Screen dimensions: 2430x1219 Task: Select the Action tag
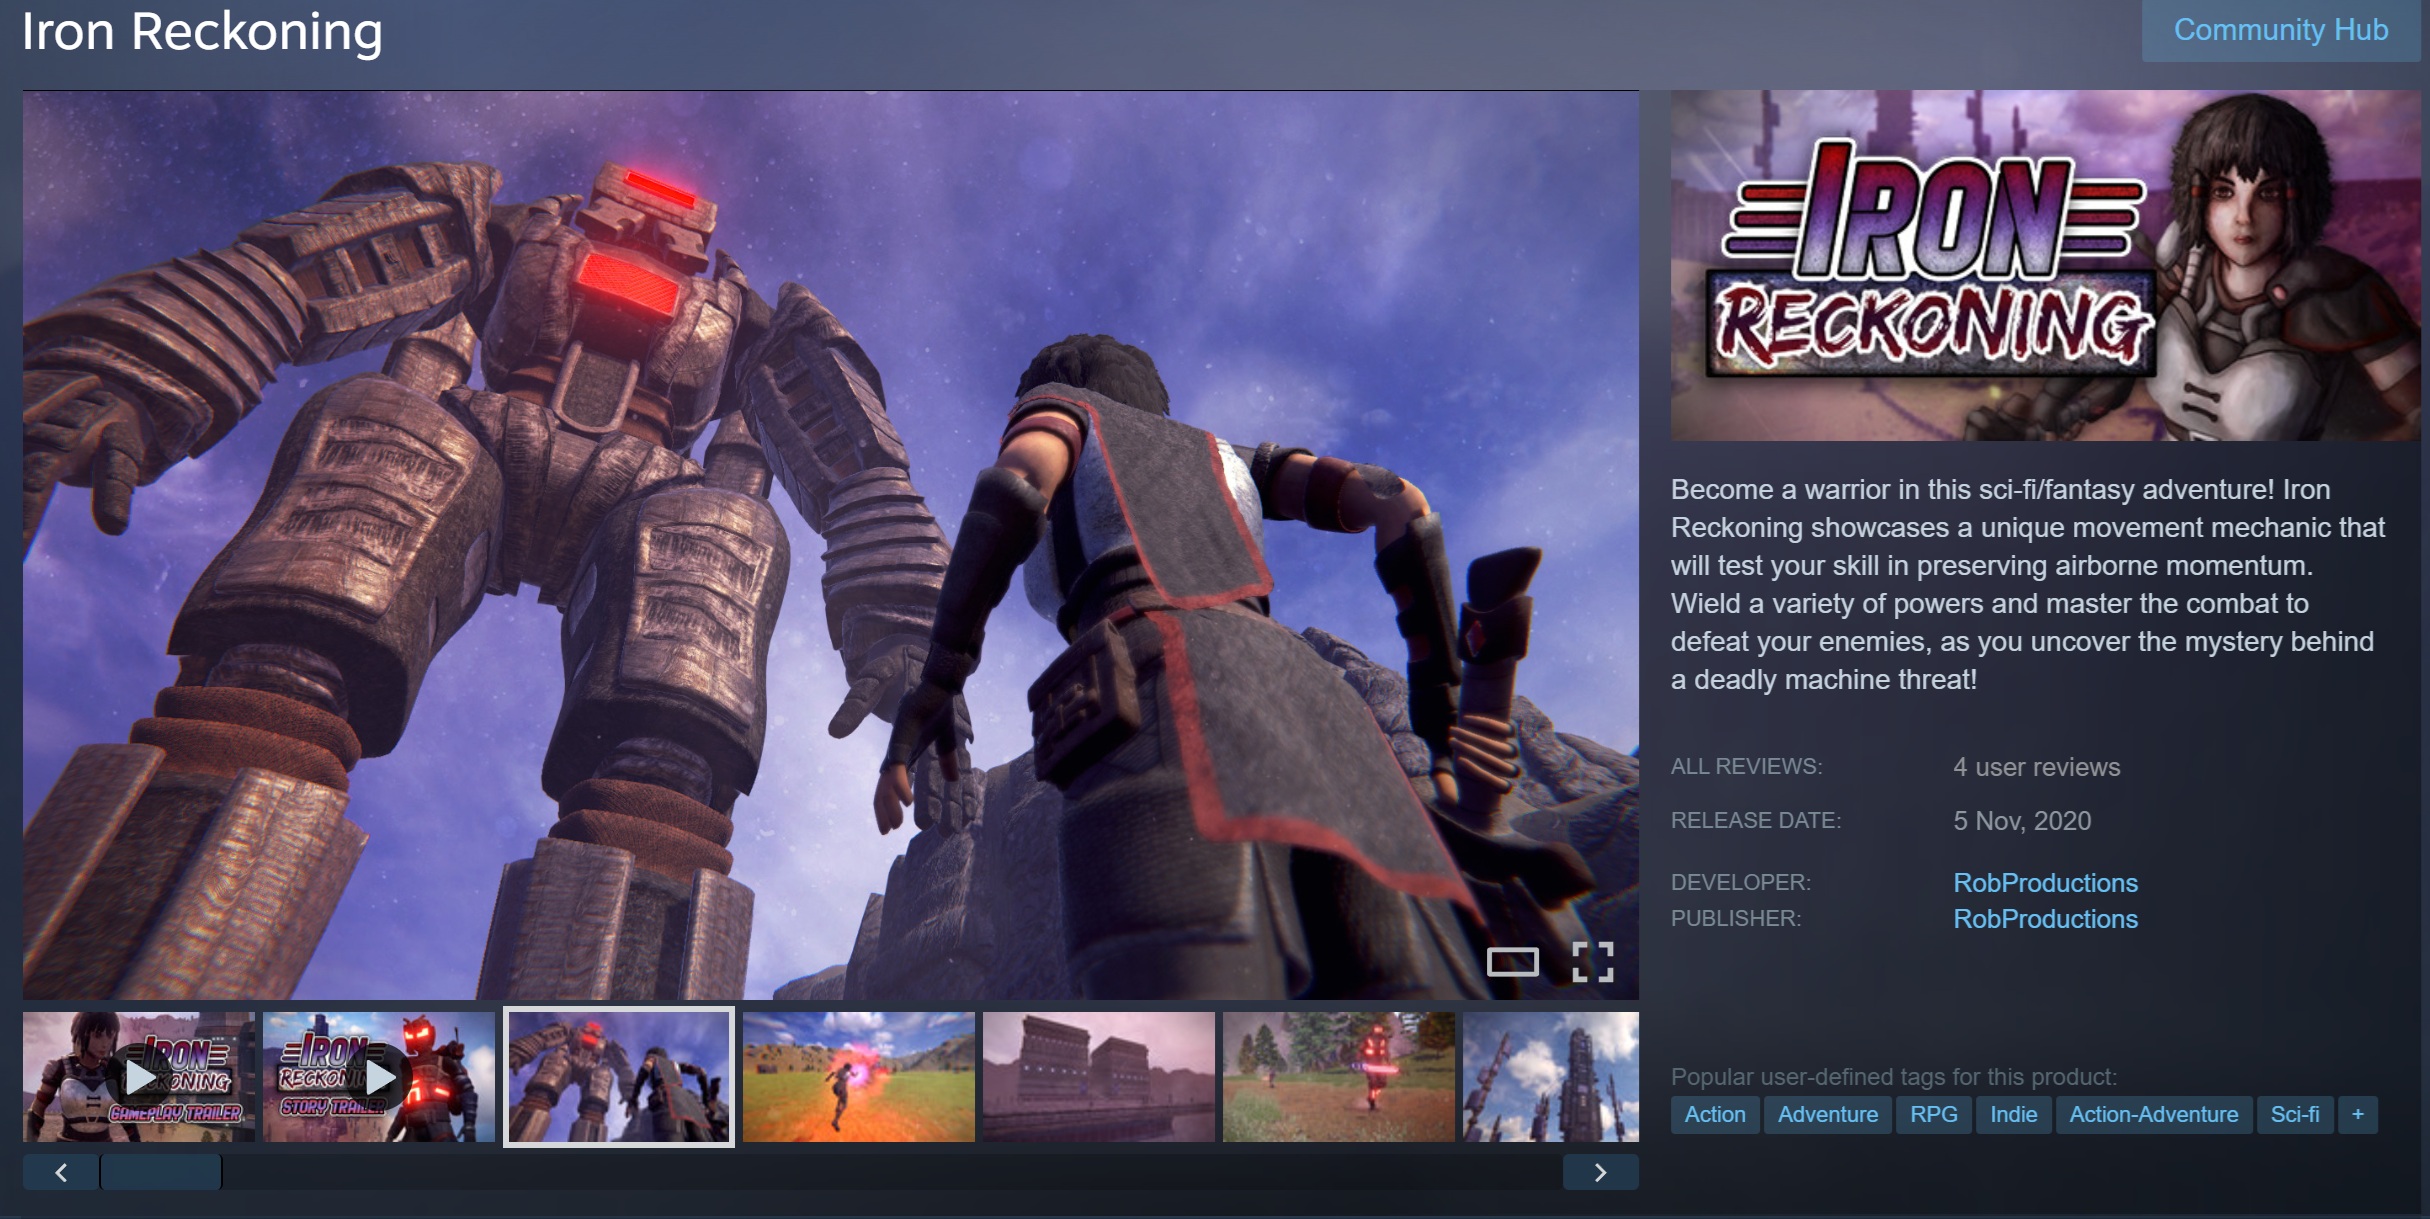pos(1714,1114)
